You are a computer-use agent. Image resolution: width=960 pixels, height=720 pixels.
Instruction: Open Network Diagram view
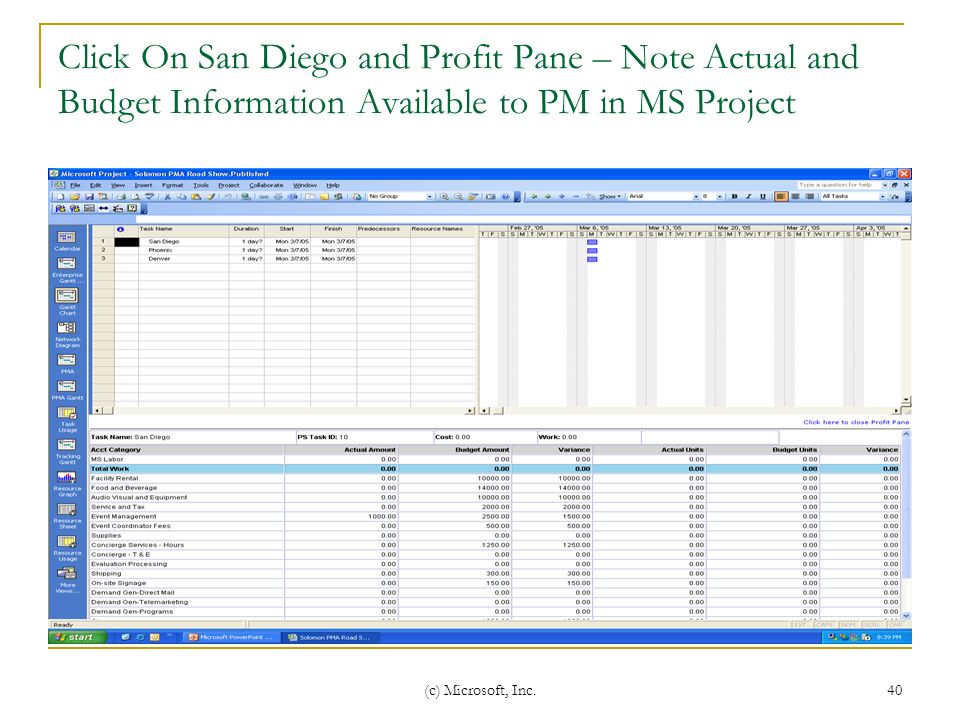point(67,334)
